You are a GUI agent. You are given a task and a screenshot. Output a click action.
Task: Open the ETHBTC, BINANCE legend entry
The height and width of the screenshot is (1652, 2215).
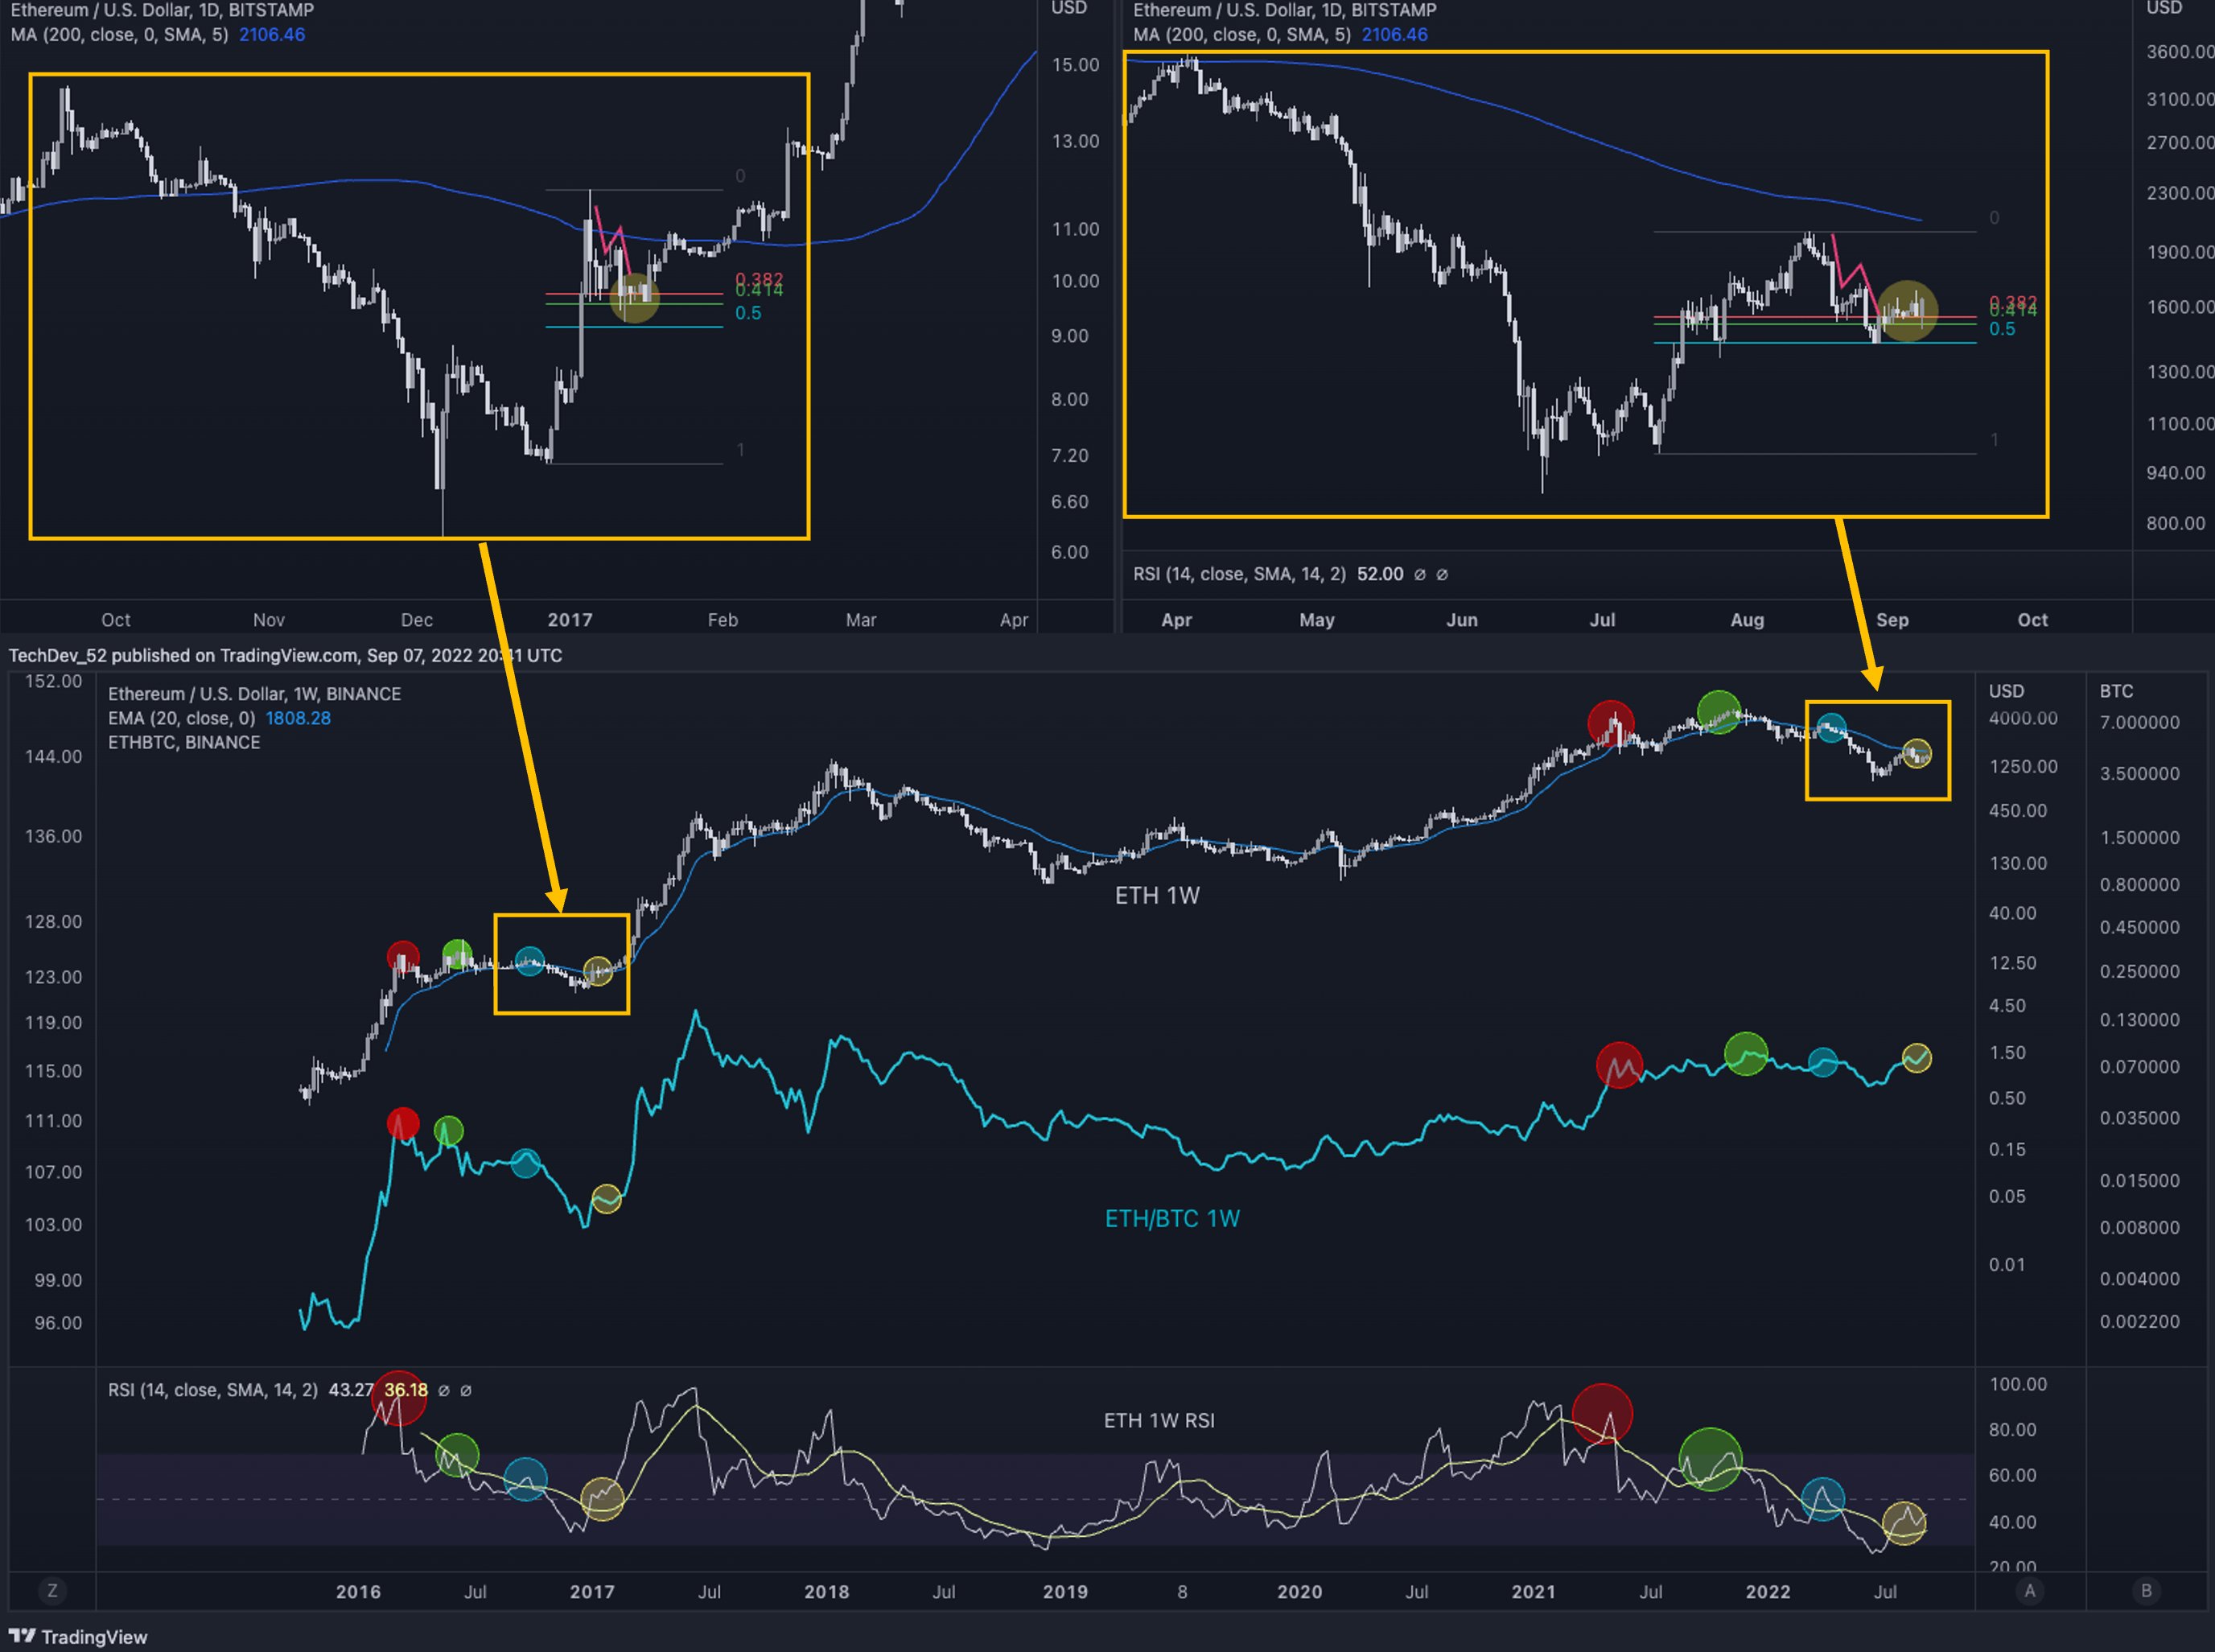pos(184,742)
